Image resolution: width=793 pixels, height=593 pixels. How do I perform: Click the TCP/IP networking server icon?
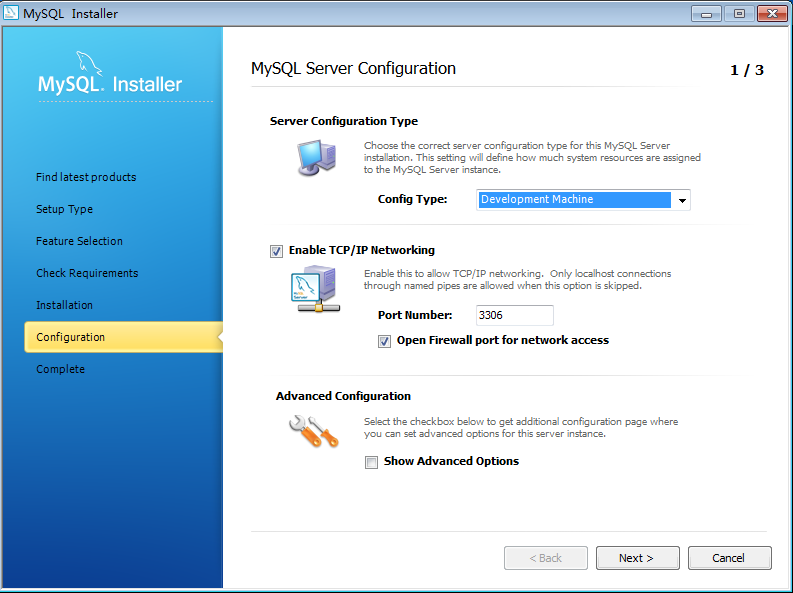tap(316, 289)
